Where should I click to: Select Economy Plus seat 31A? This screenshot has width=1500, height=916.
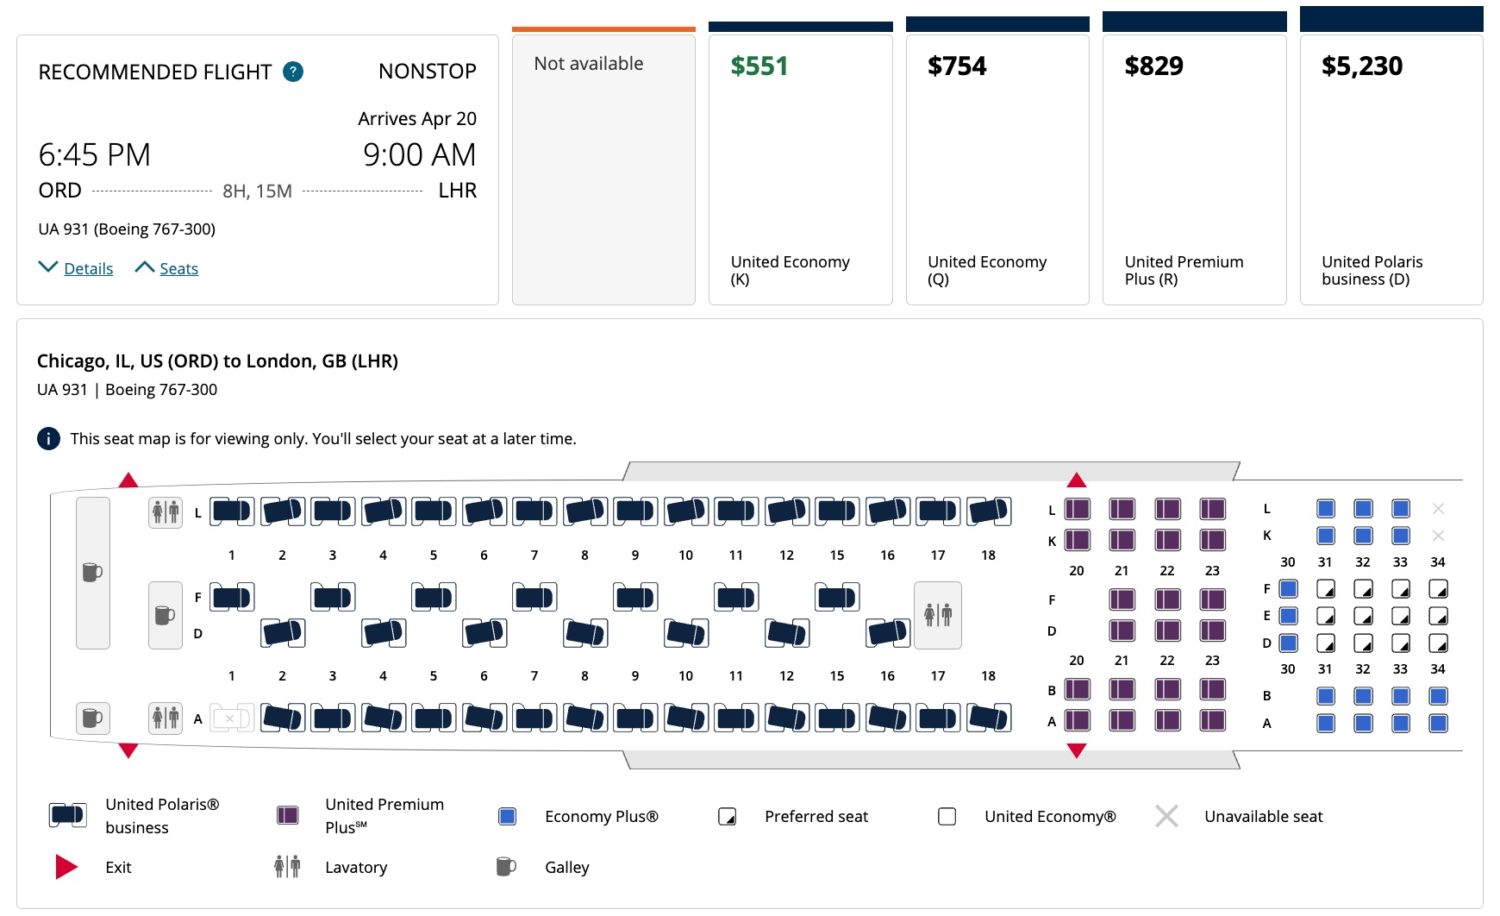point(1325,722)
